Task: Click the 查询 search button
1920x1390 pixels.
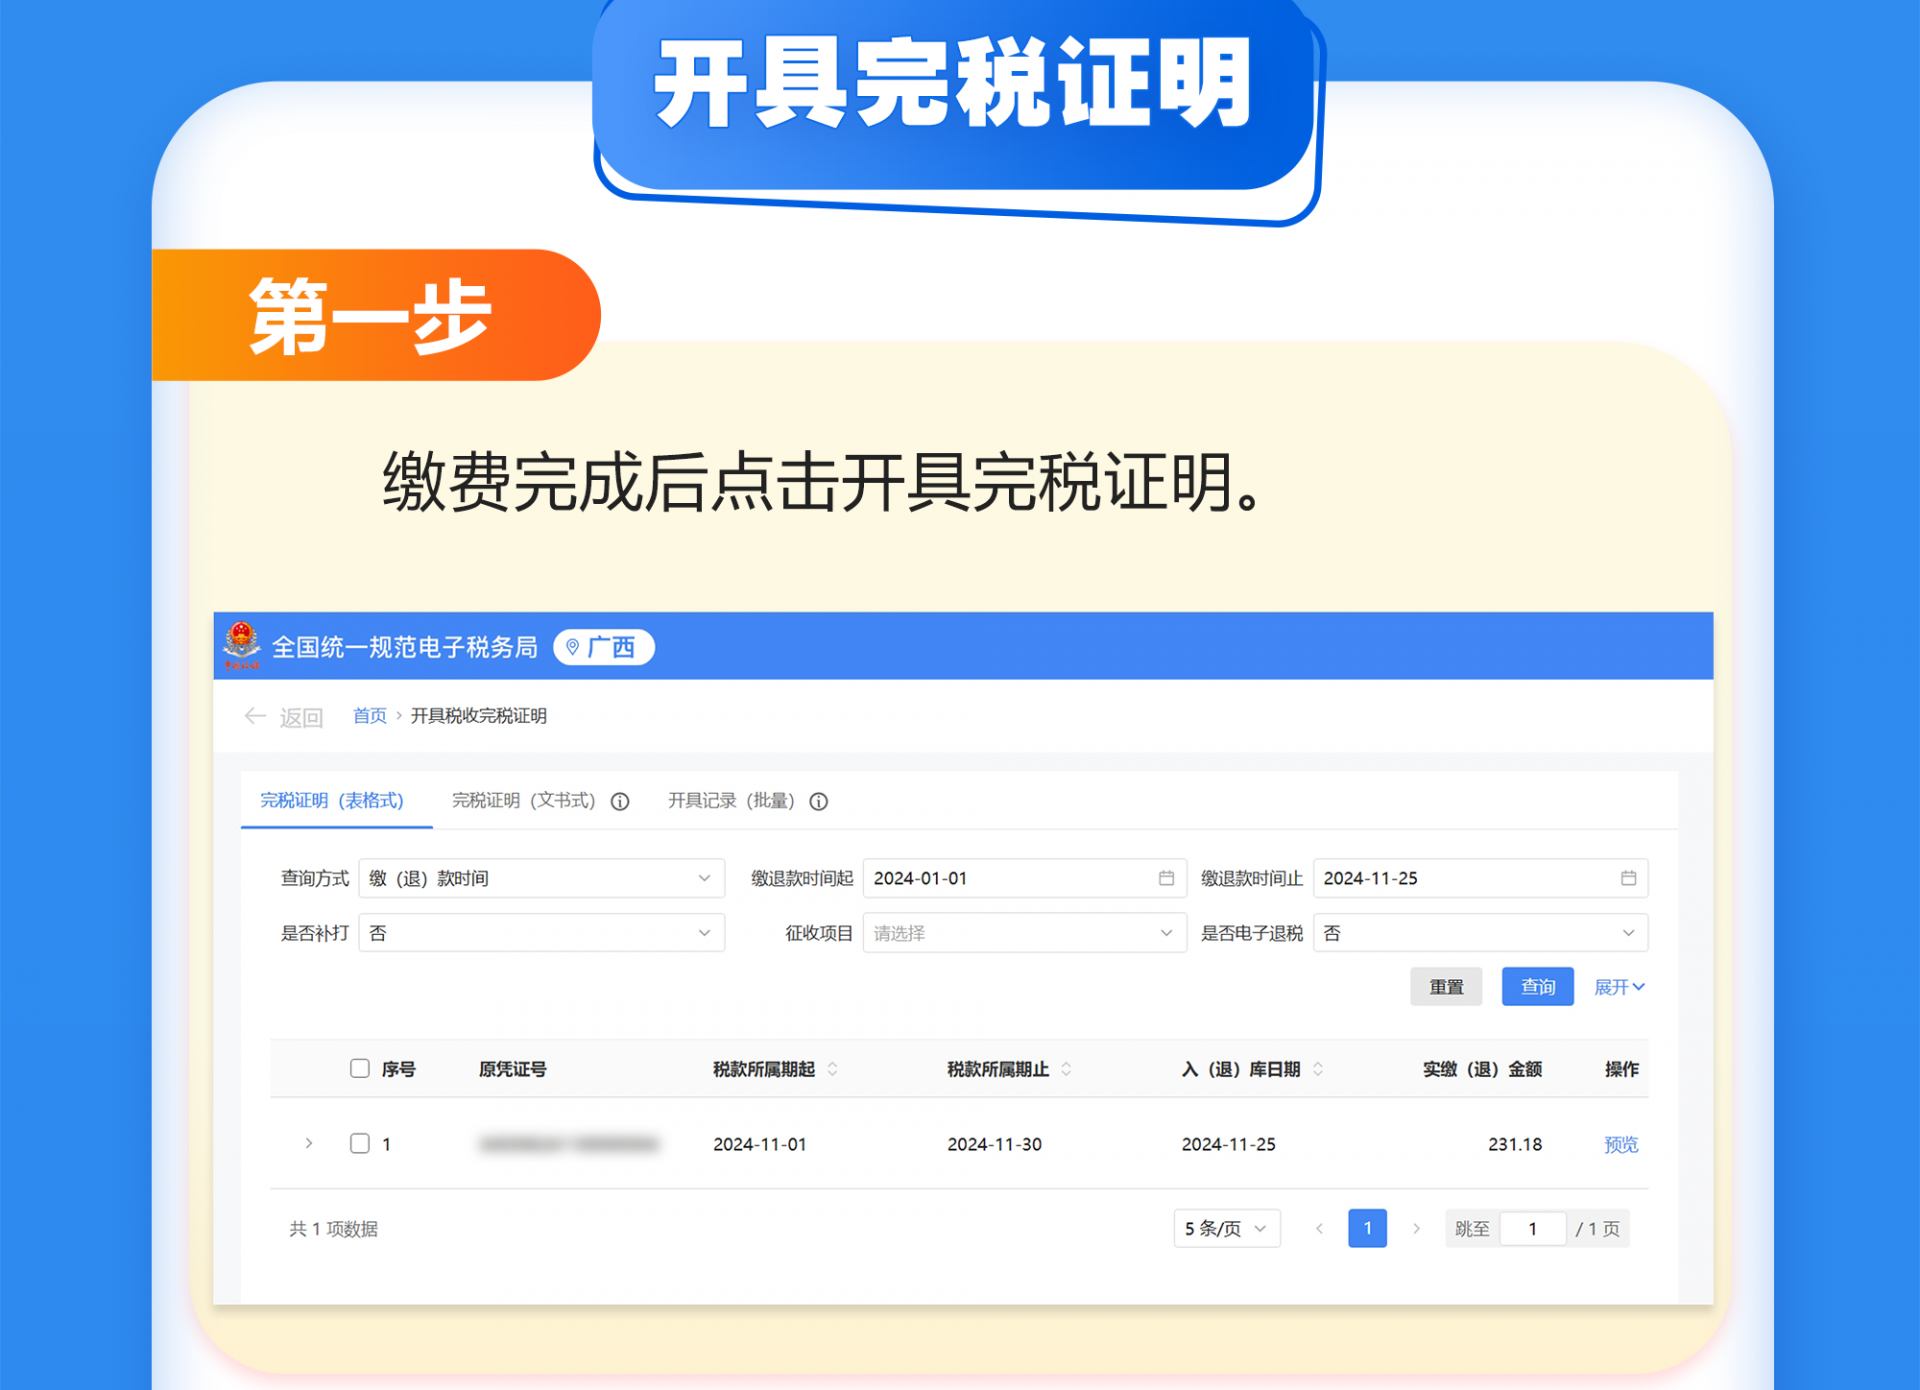Action: (x=1537, y=986)
